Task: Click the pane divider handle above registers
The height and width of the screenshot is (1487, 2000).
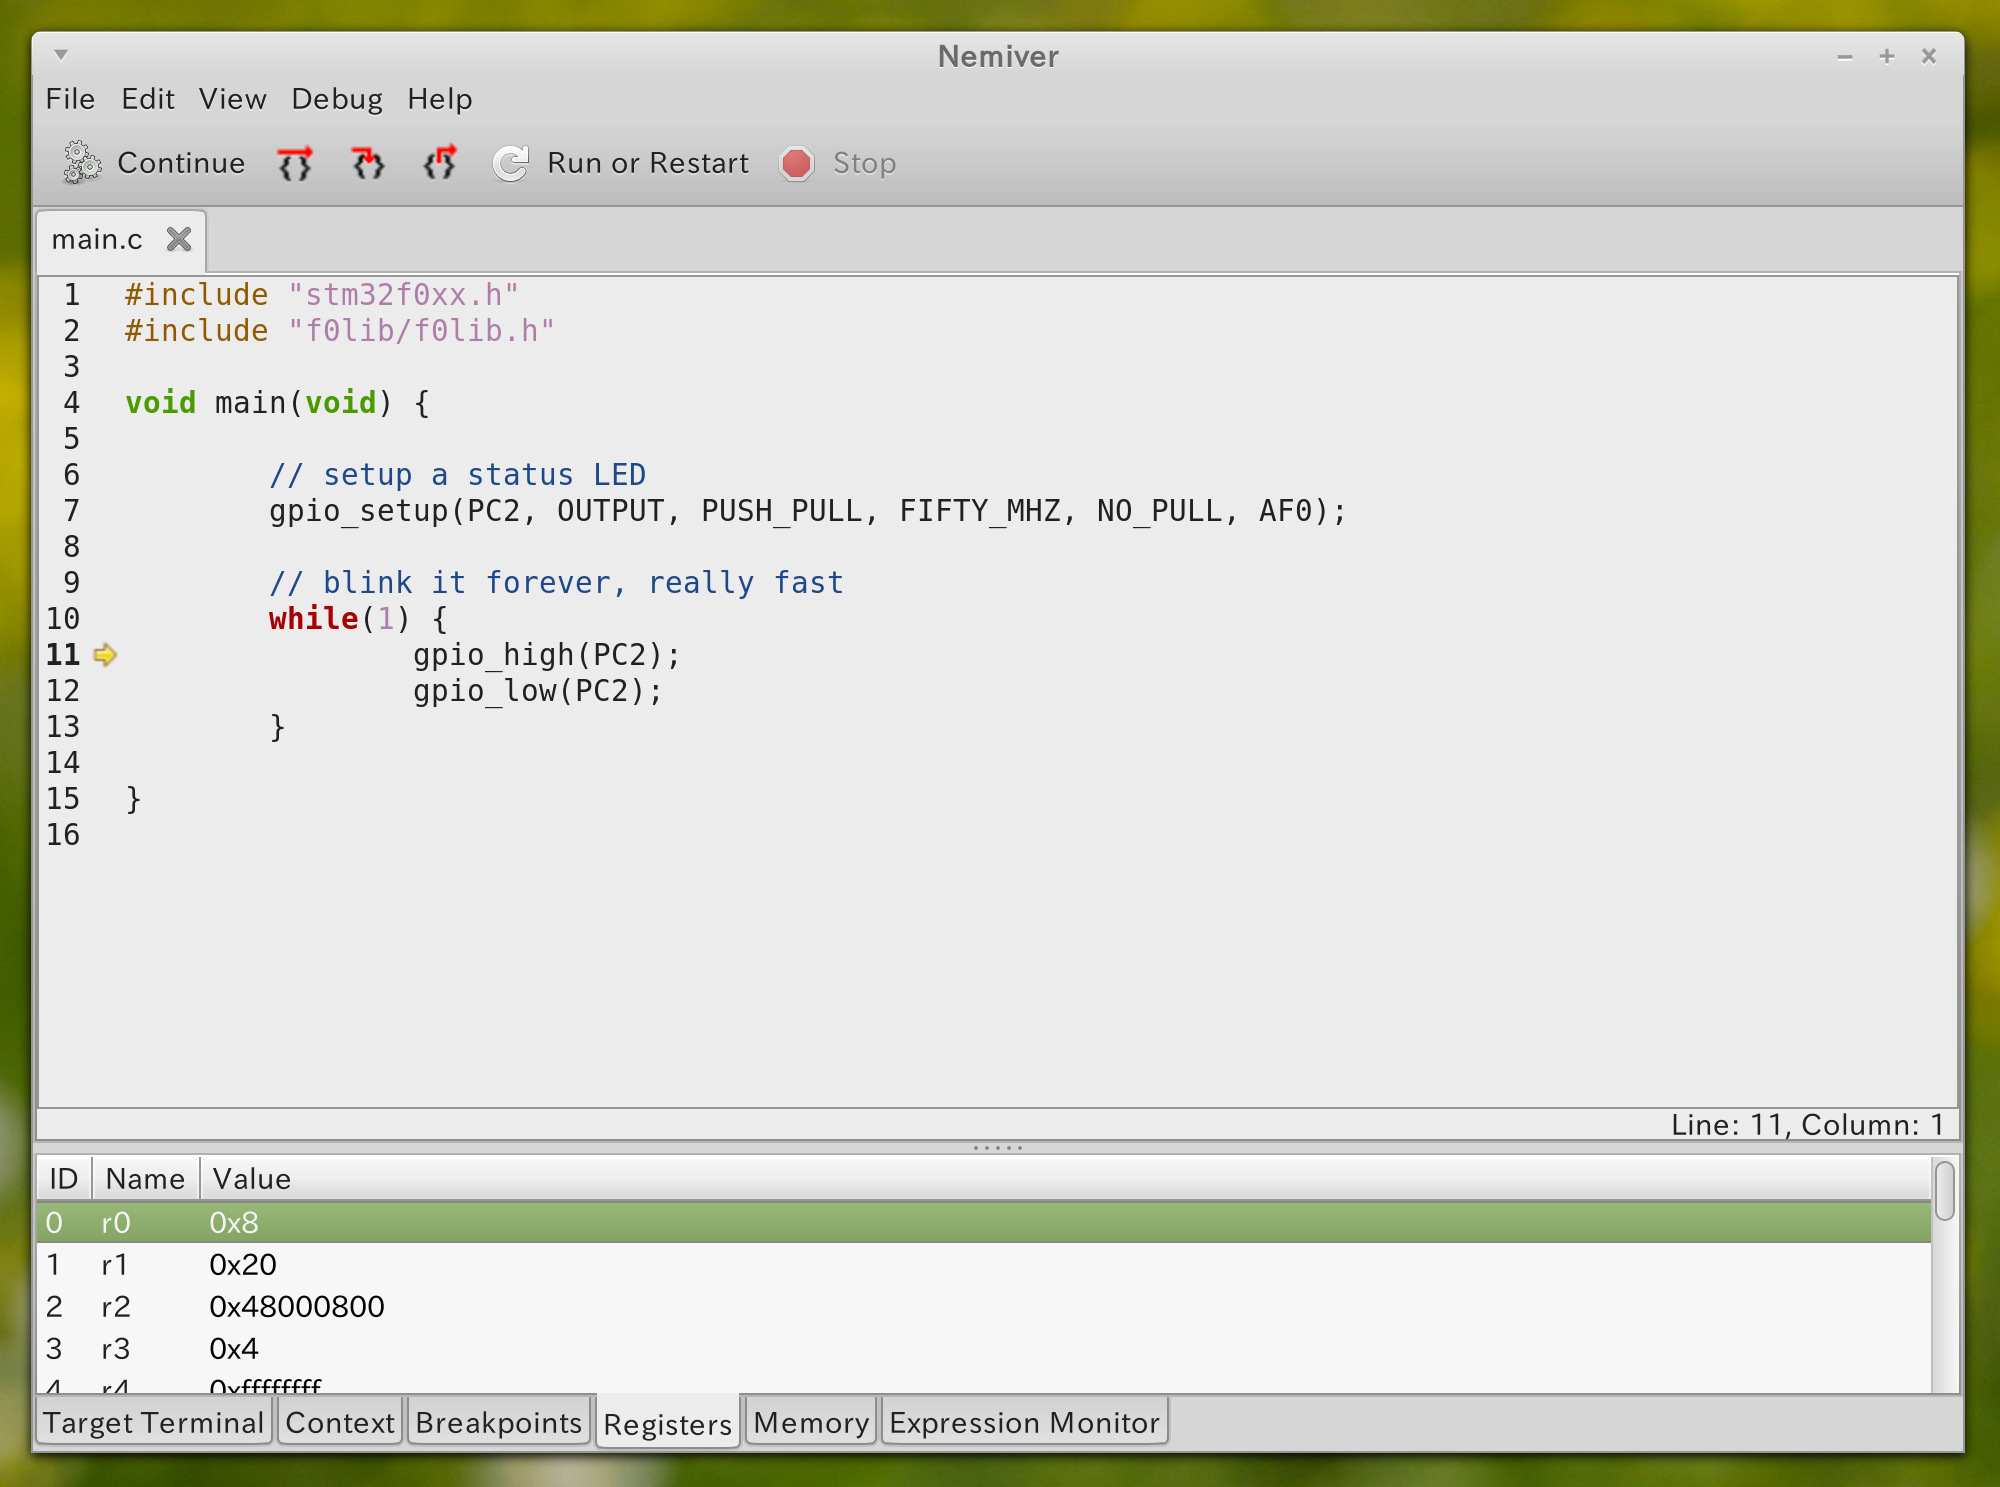Action: click(x=998, y=1148)
